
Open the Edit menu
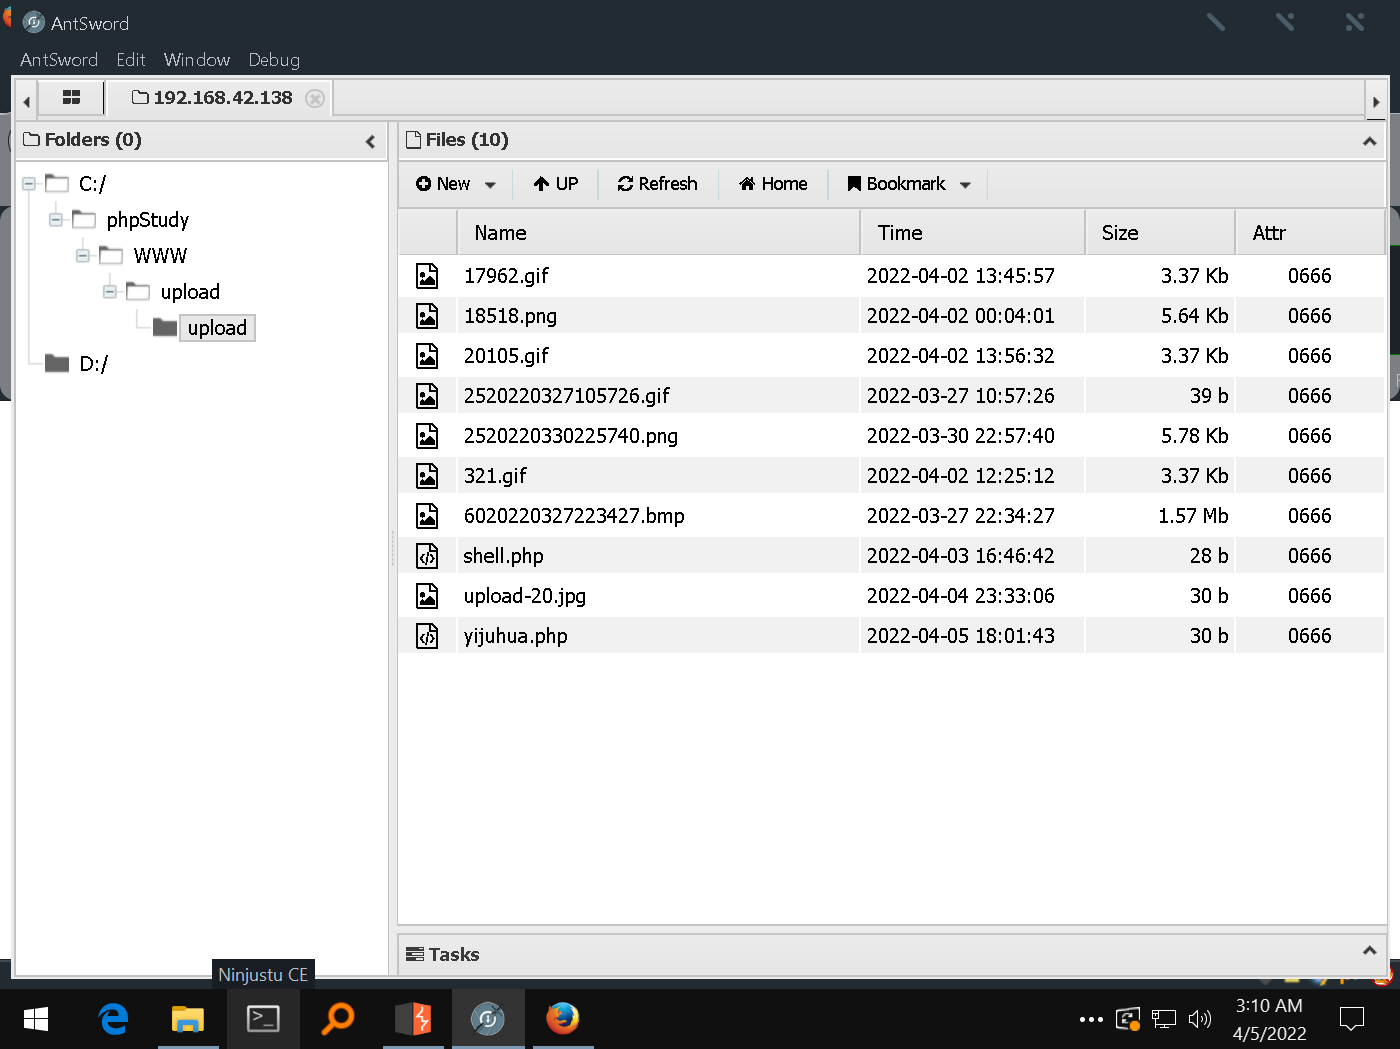(x=131, y=60)
